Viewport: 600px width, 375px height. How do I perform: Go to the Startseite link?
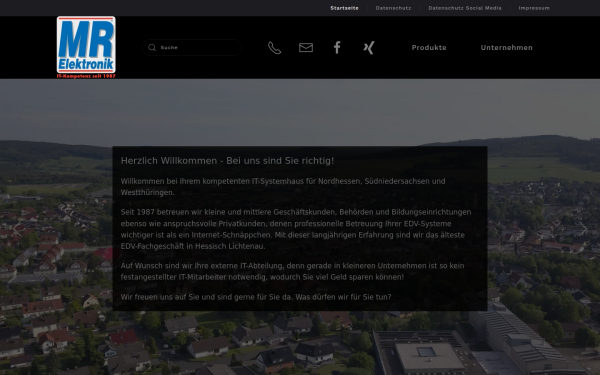[x=344, y=8]
